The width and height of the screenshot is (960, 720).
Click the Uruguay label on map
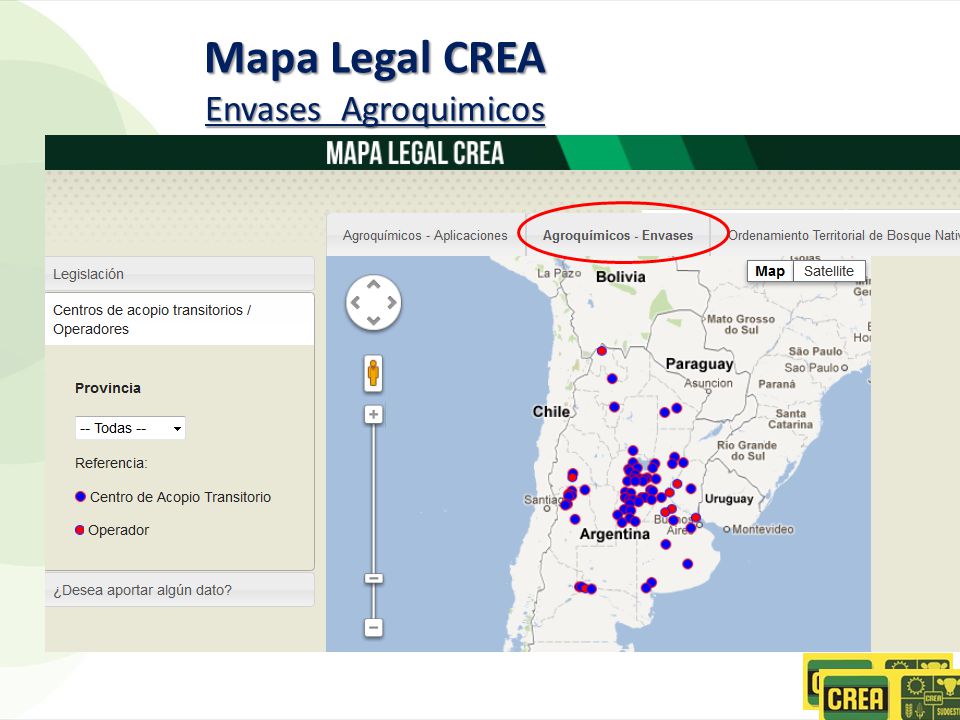pyautogui.click(x=729, y=499)
